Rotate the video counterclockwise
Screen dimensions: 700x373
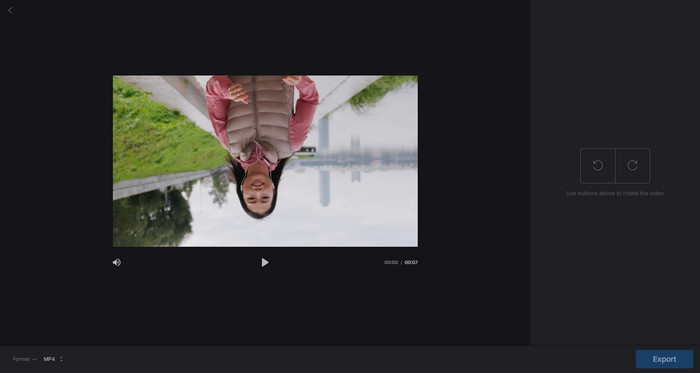(597, 166)
